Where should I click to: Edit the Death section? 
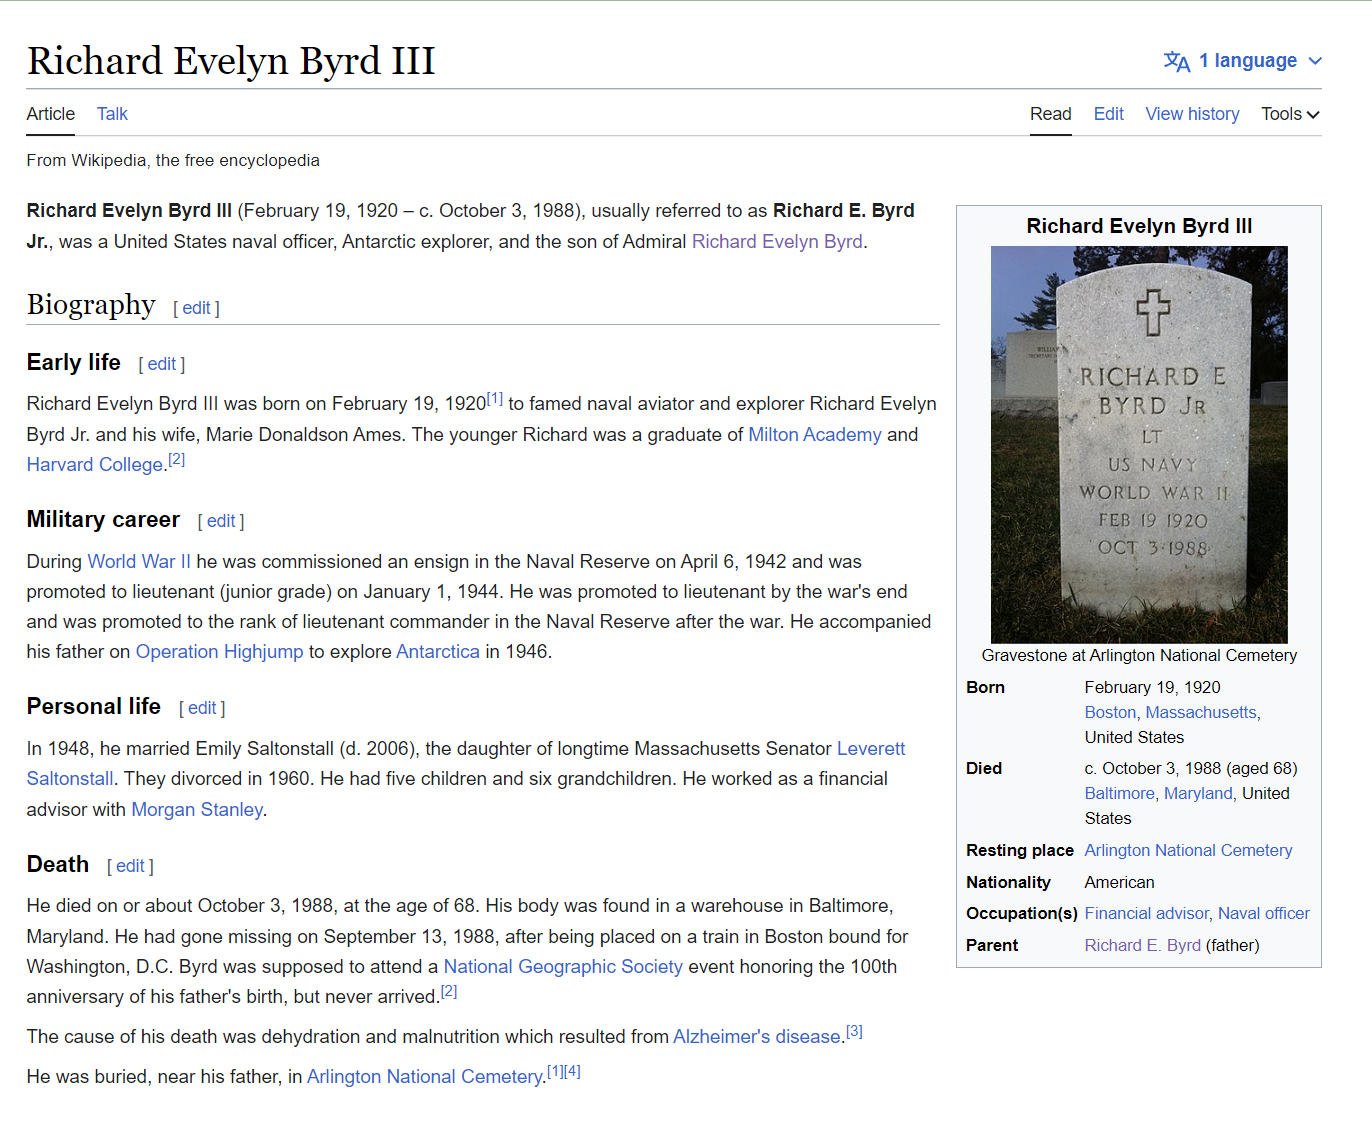pos(130,866)
